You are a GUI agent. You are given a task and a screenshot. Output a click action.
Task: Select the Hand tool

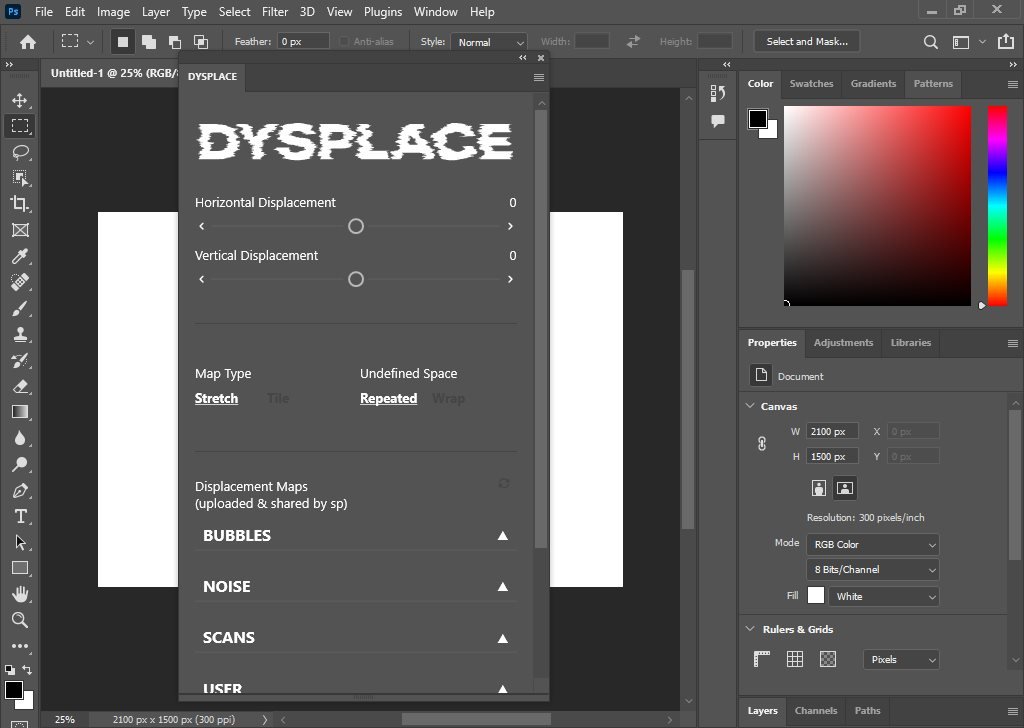(x=20, y=594)
